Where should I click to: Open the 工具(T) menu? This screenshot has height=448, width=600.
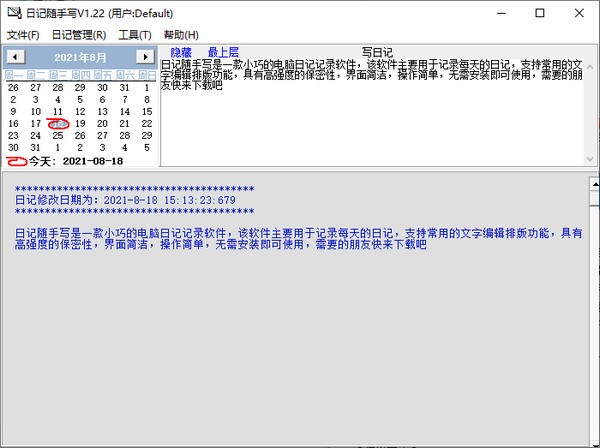coord(135,35)
